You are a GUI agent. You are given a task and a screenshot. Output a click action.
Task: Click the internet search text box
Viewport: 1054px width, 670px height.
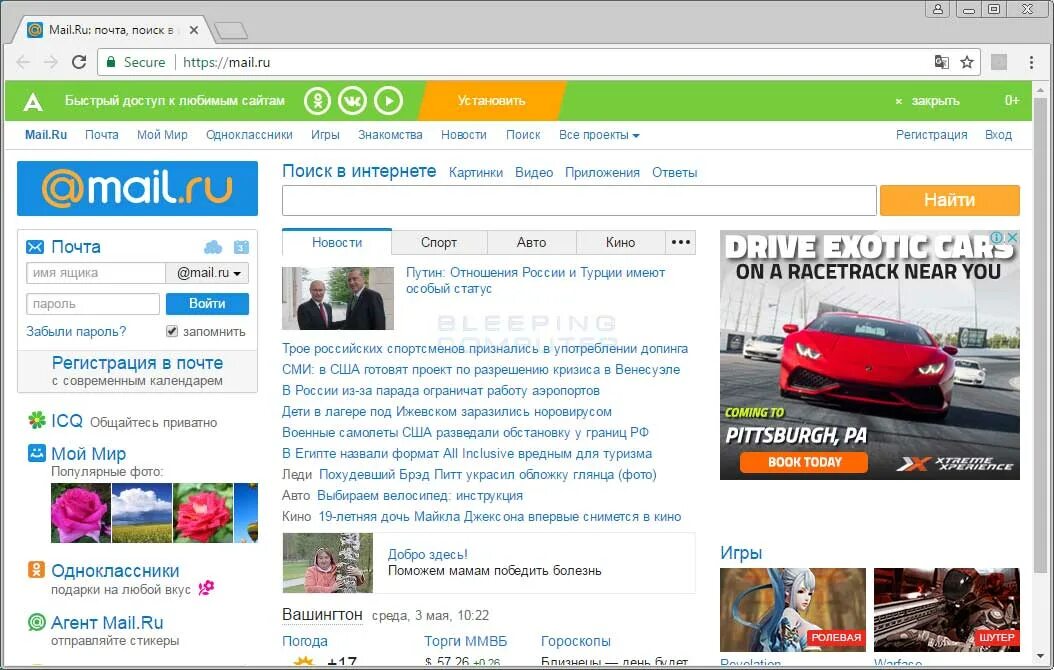tap(579, 200)
